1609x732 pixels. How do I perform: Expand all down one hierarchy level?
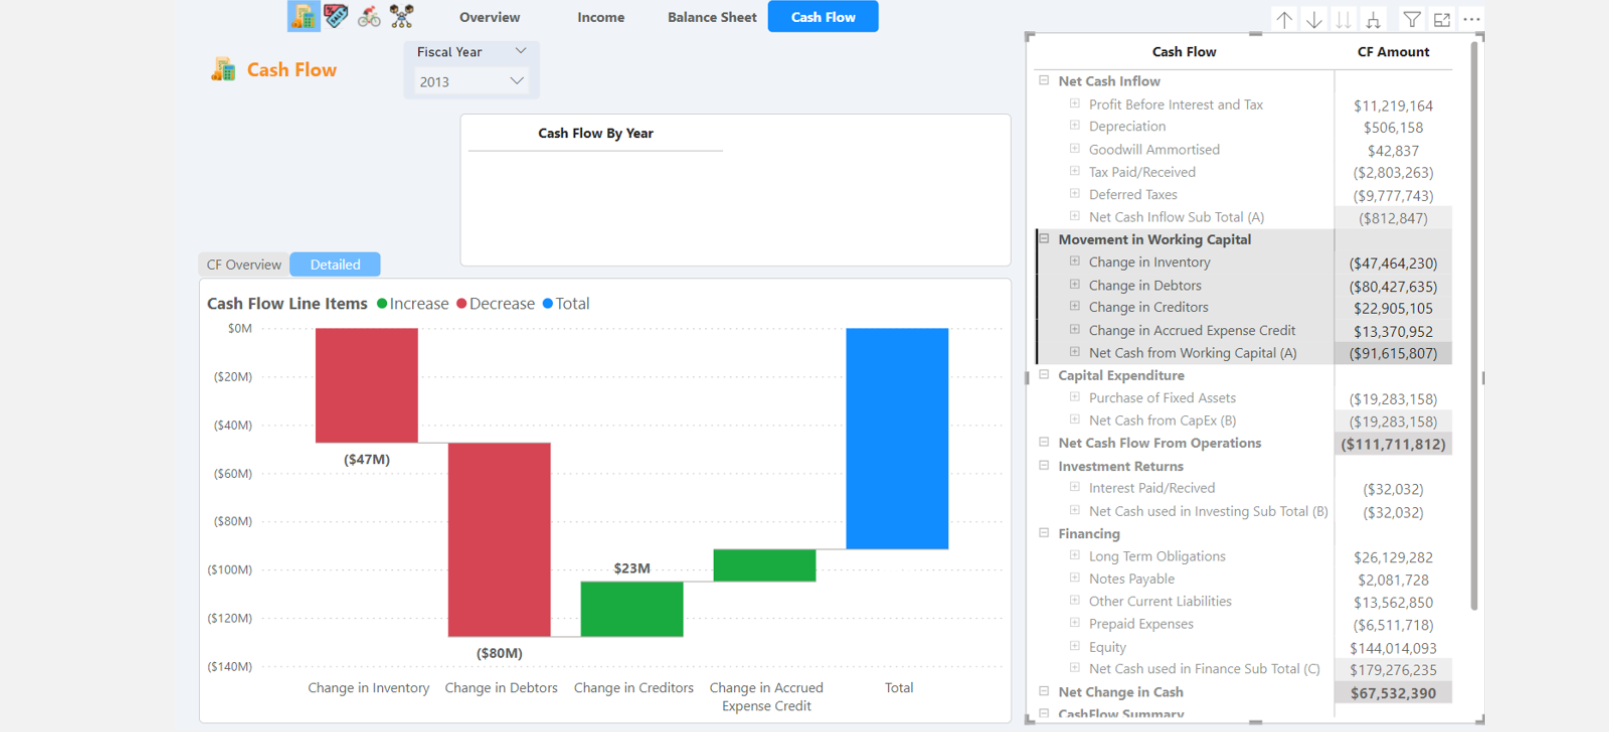pos(1373,19)
